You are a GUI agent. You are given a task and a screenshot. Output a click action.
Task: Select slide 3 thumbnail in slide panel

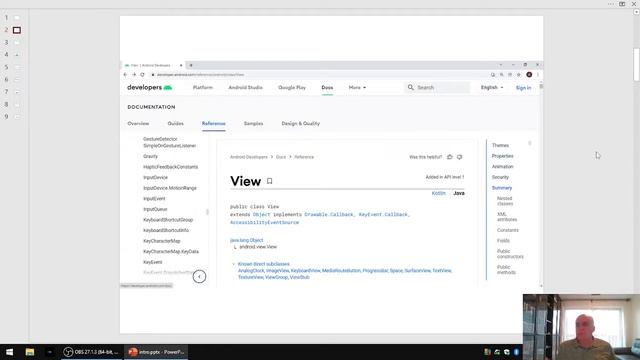point(17,42)
